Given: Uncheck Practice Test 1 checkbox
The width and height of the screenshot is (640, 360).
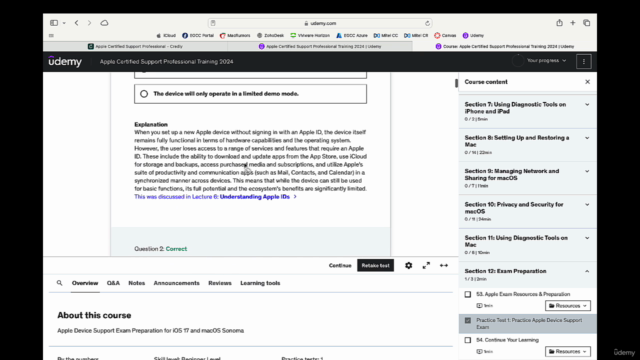Looking at the screenshot, I should (468, 320).
